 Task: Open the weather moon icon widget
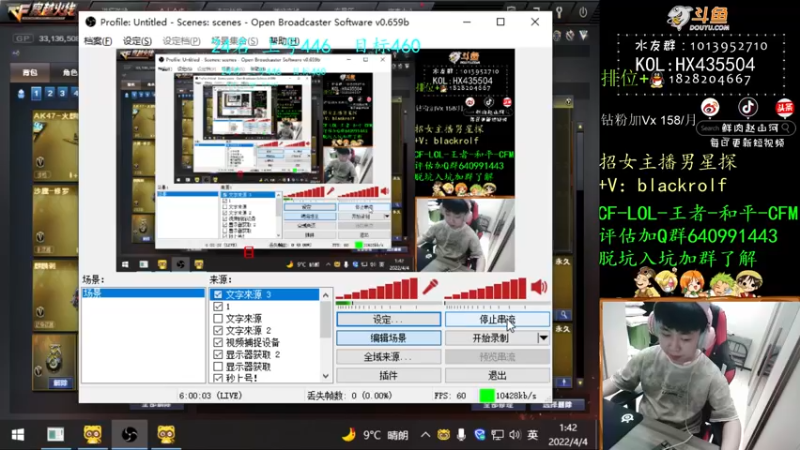348,435
